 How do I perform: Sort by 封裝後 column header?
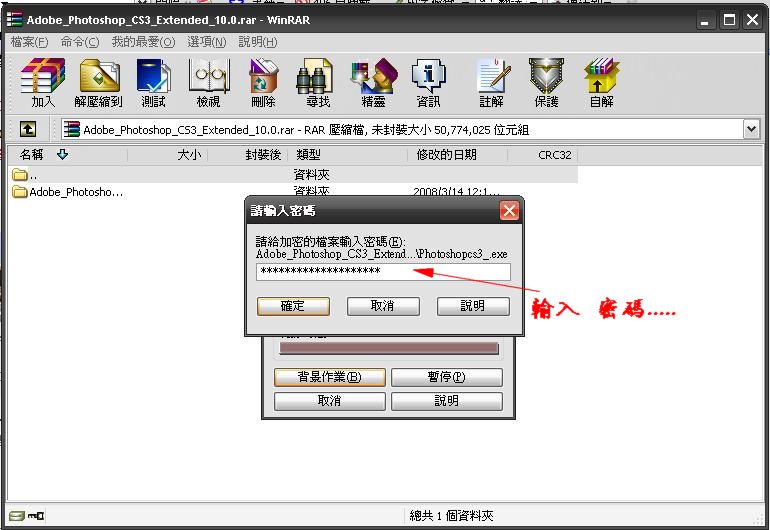click(x=247, y=155)
